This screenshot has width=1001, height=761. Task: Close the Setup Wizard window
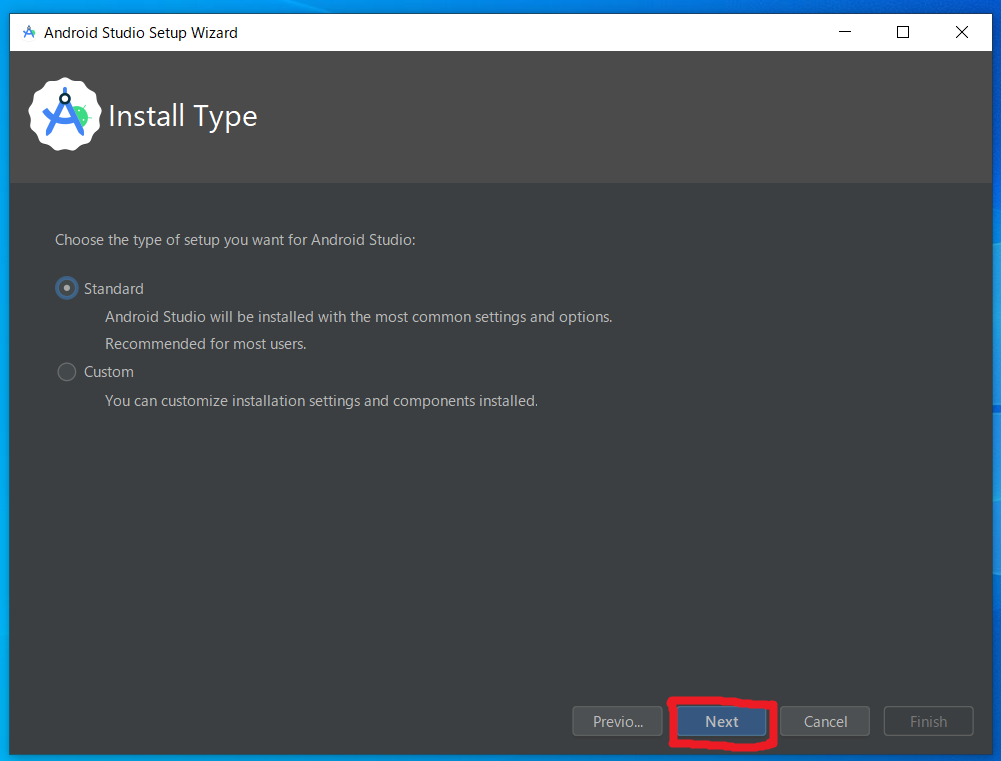(961, 32)
